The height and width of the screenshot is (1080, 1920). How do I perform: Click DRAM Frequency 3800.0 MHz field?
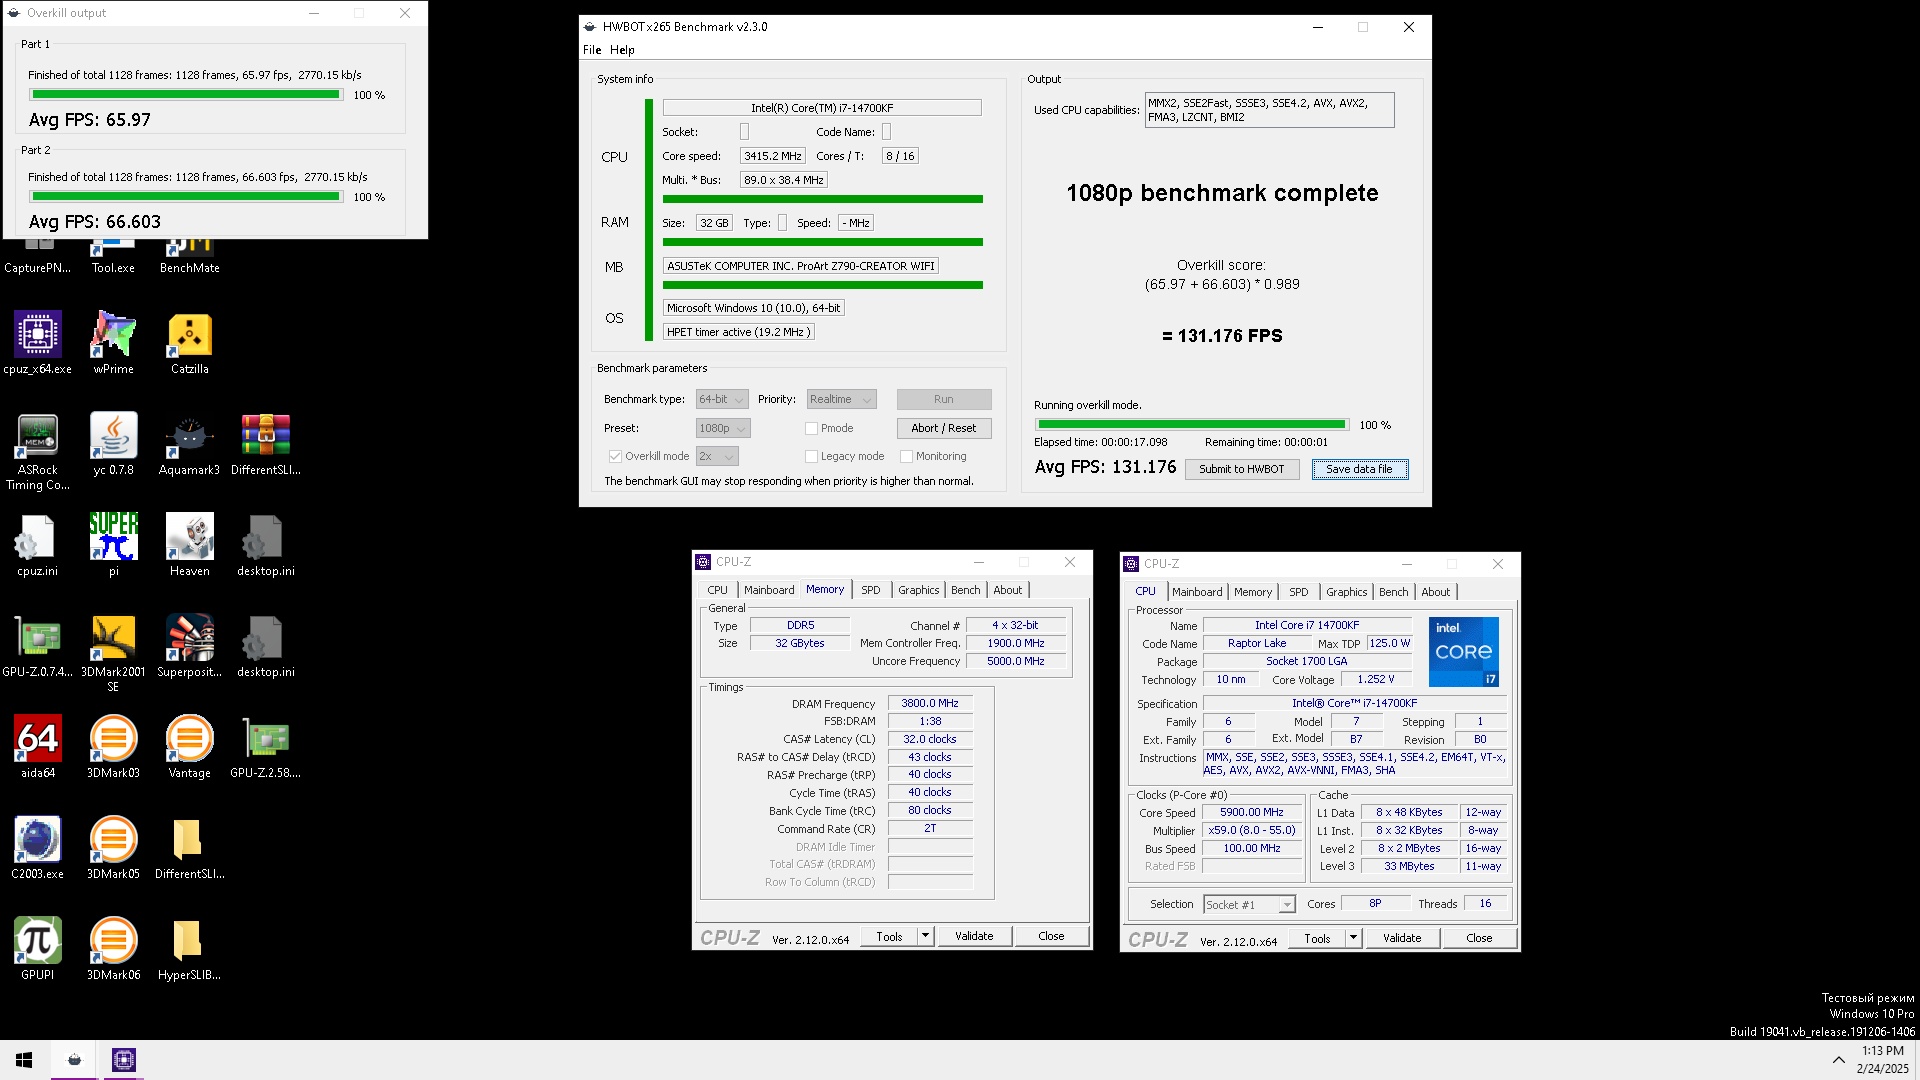[929, 704]
